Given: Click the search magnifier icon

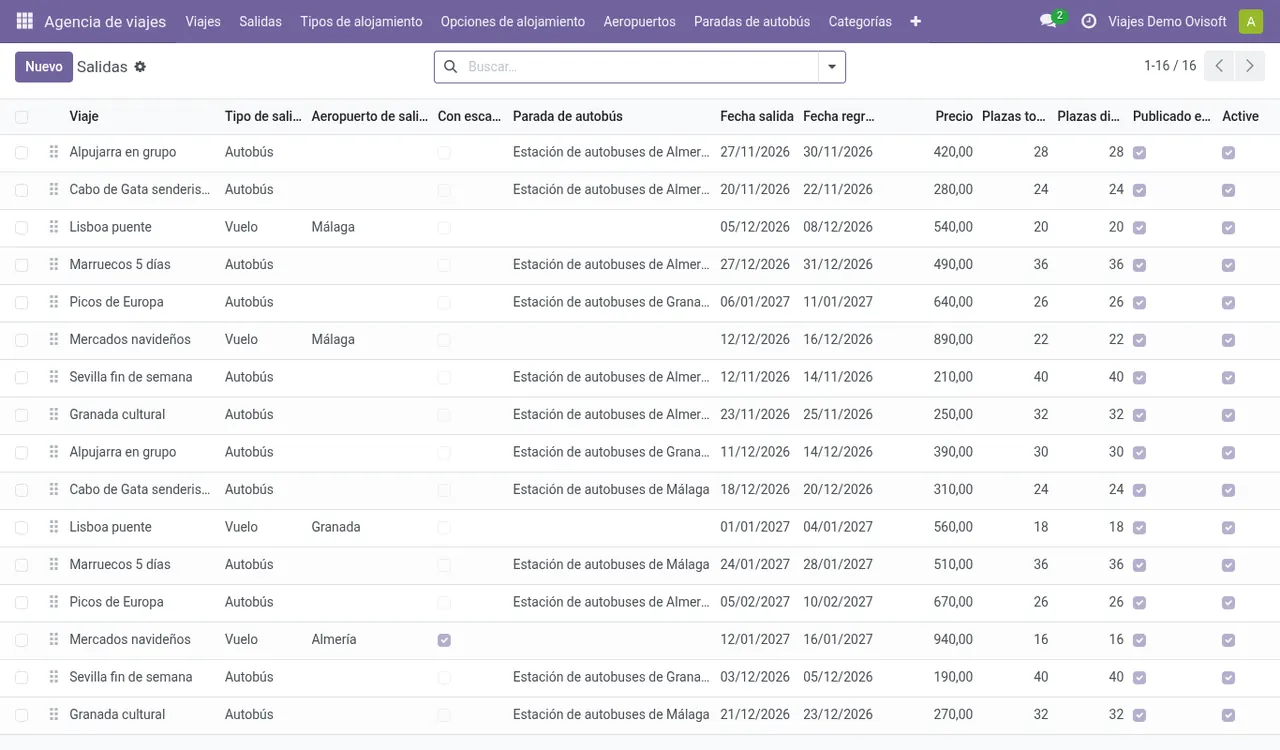Looking at the screenshot, I should coord(450,67).
